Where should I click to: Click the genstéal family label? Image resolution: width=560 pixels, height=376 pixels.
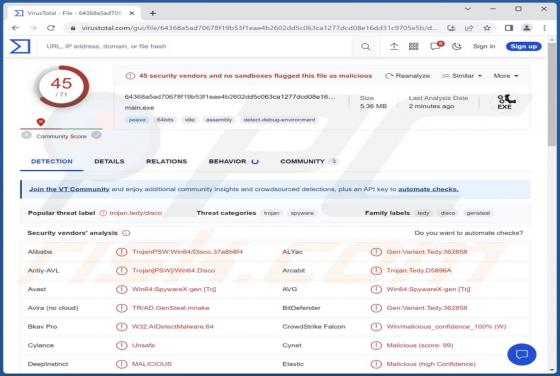478,213
